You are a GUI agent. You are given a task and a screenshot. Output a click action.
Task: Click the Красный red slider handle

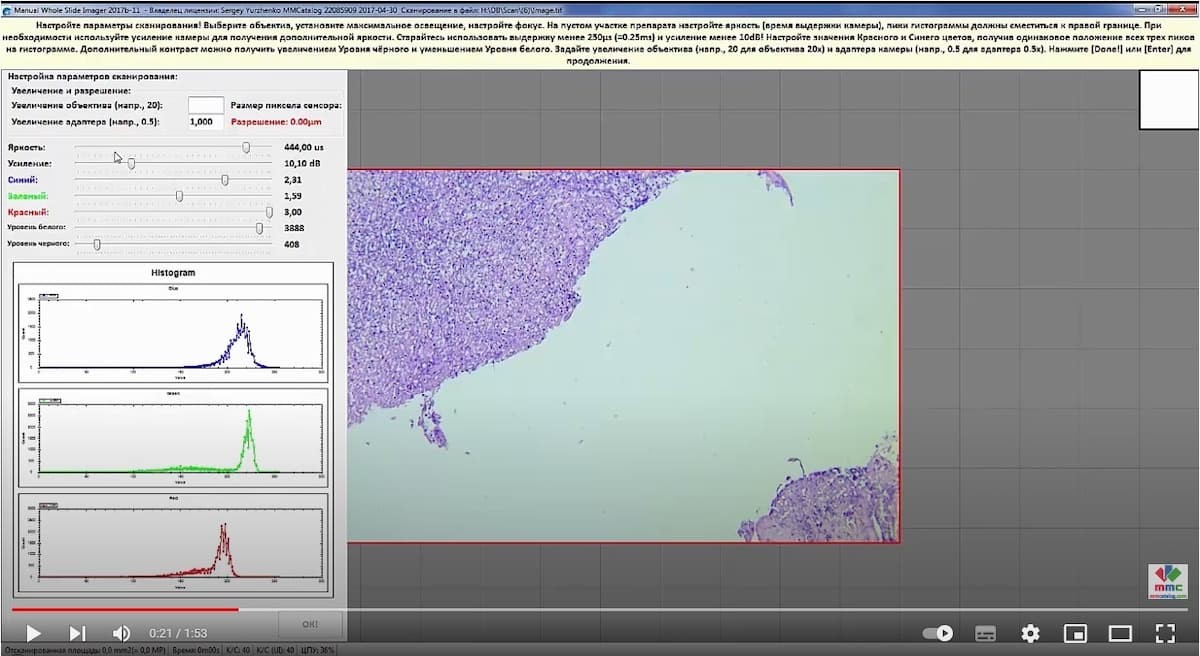point(269,212)
